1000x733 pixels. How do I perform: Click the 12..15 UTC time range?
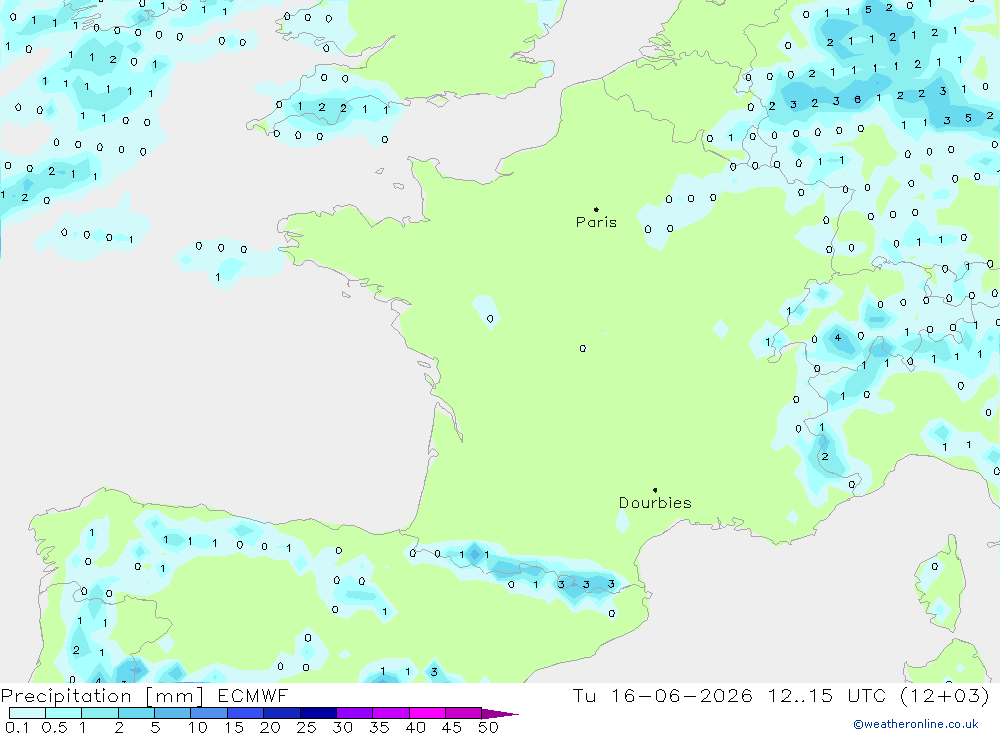pos(827,695)
